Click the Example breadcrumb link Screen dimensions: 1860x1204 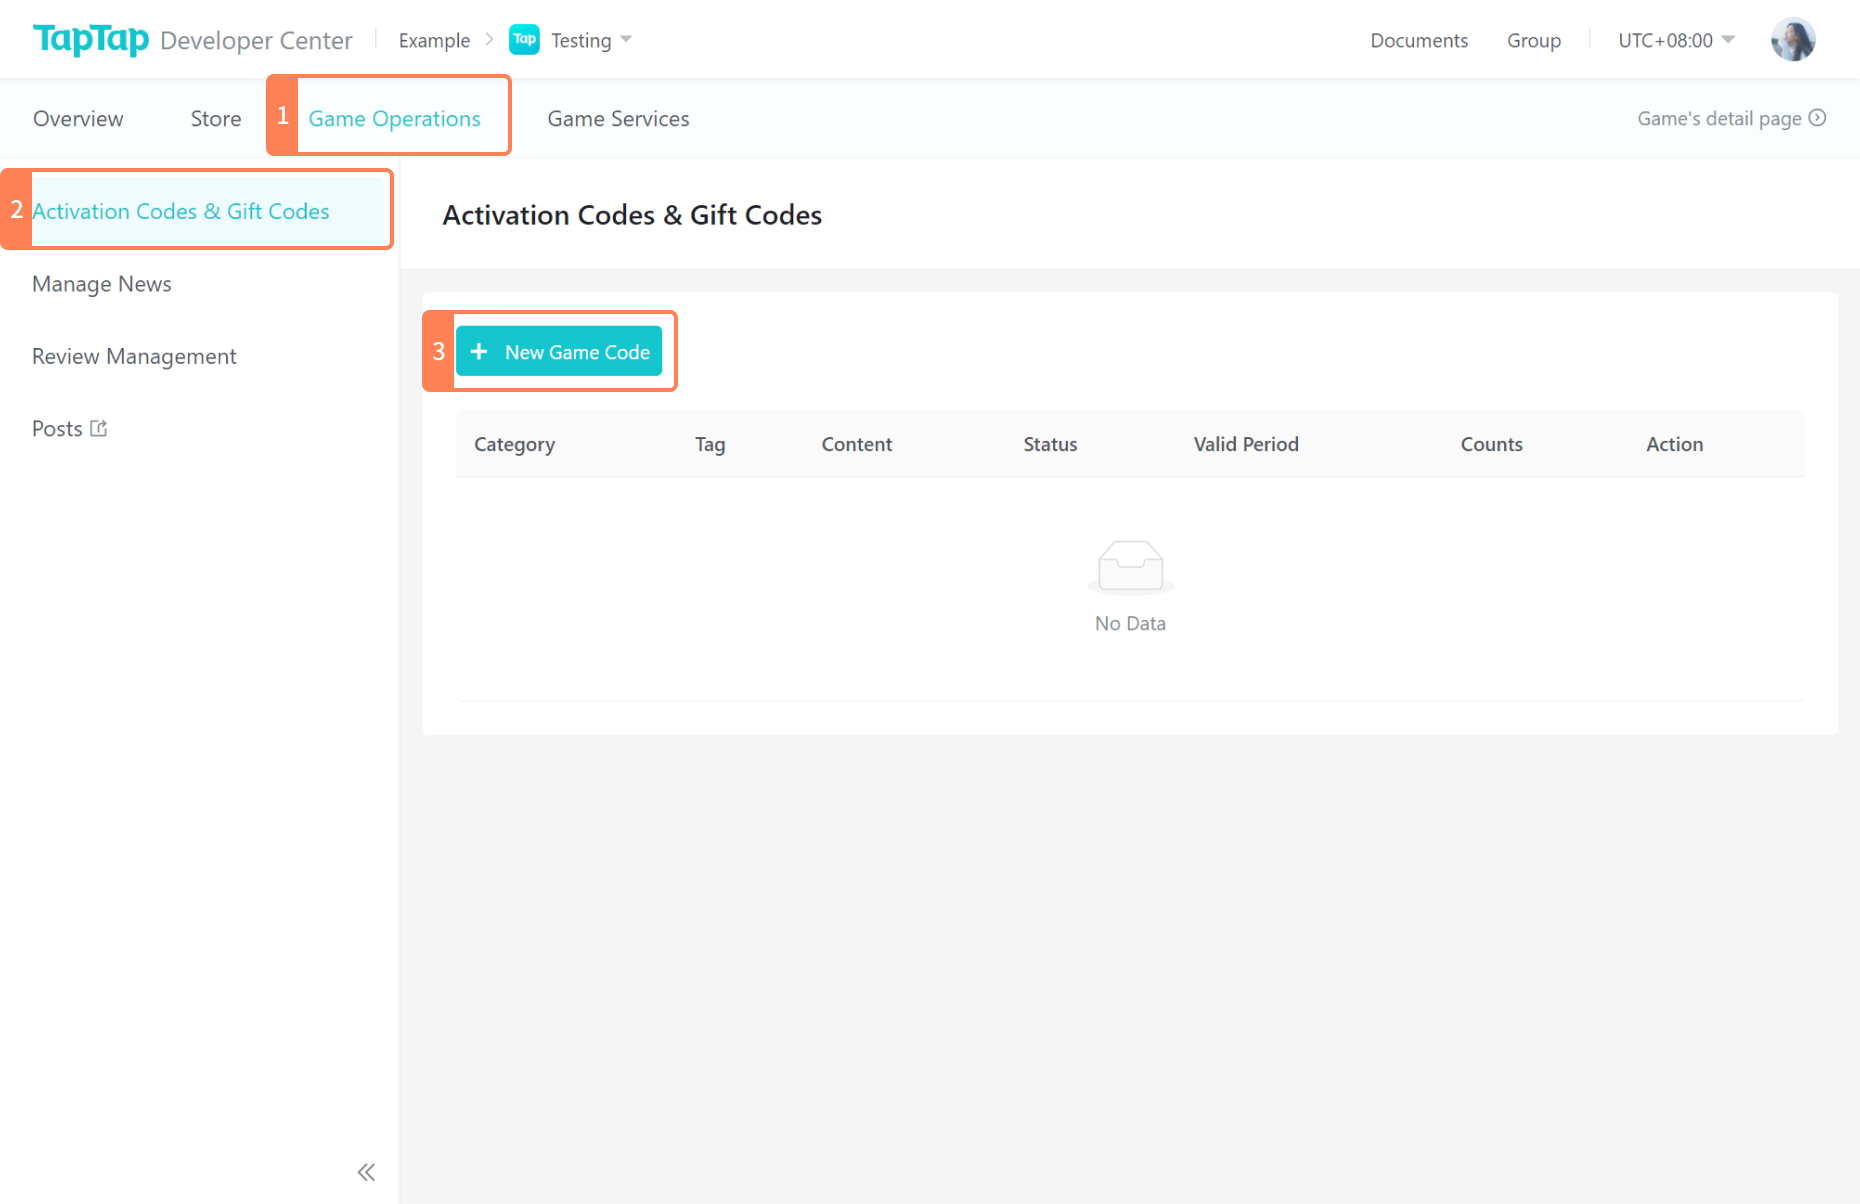click(434, 40)
